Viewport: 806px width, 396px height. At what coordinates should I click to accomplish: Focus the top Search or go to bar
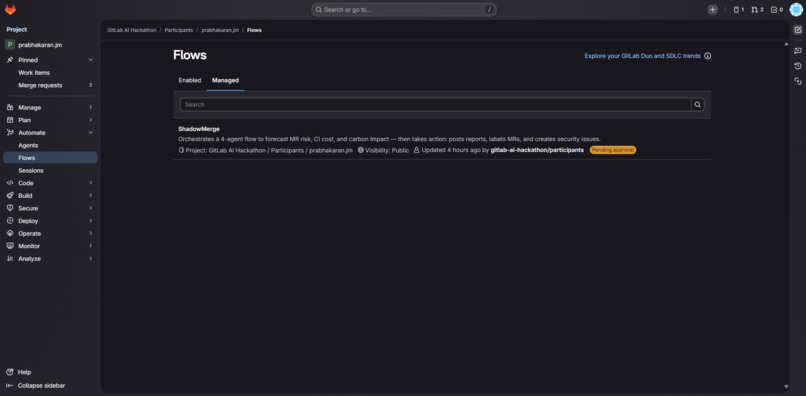(x=404, y=10)
